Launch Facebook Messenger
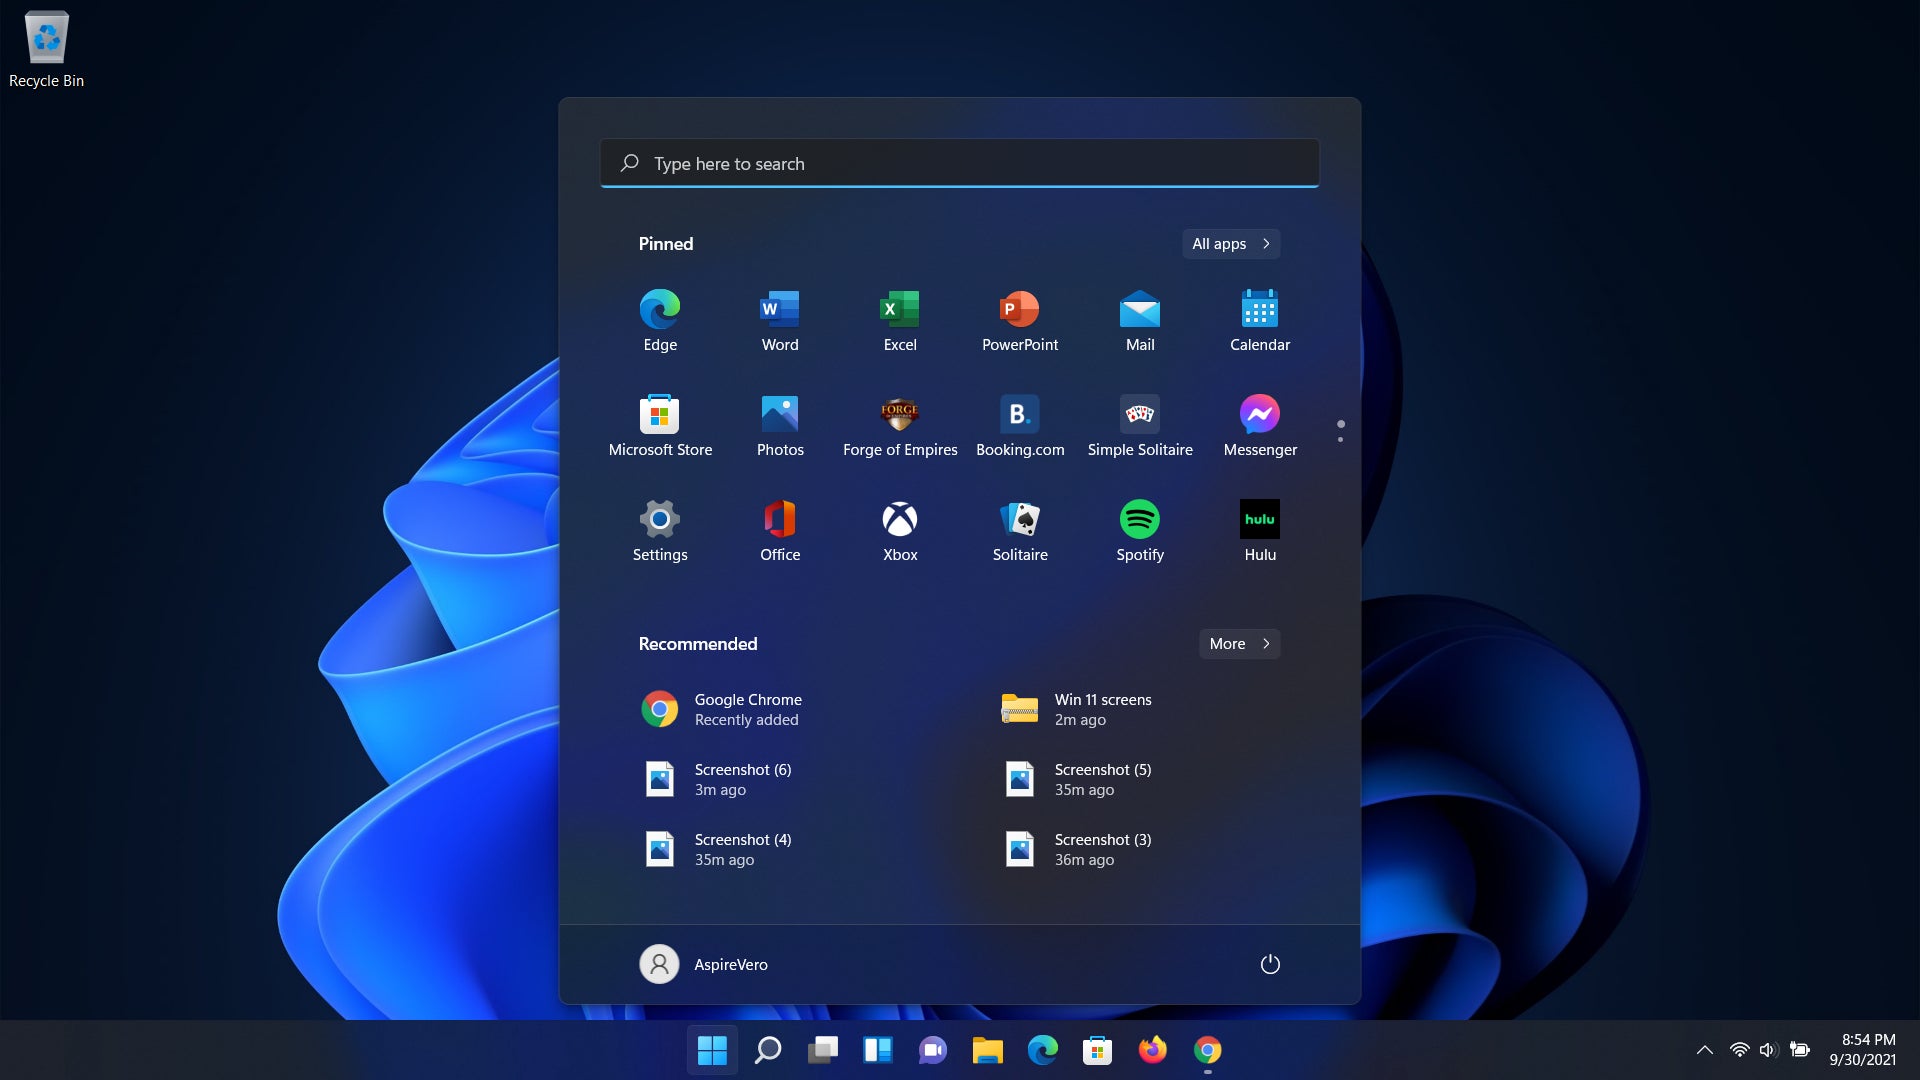 pos(1259,414)
